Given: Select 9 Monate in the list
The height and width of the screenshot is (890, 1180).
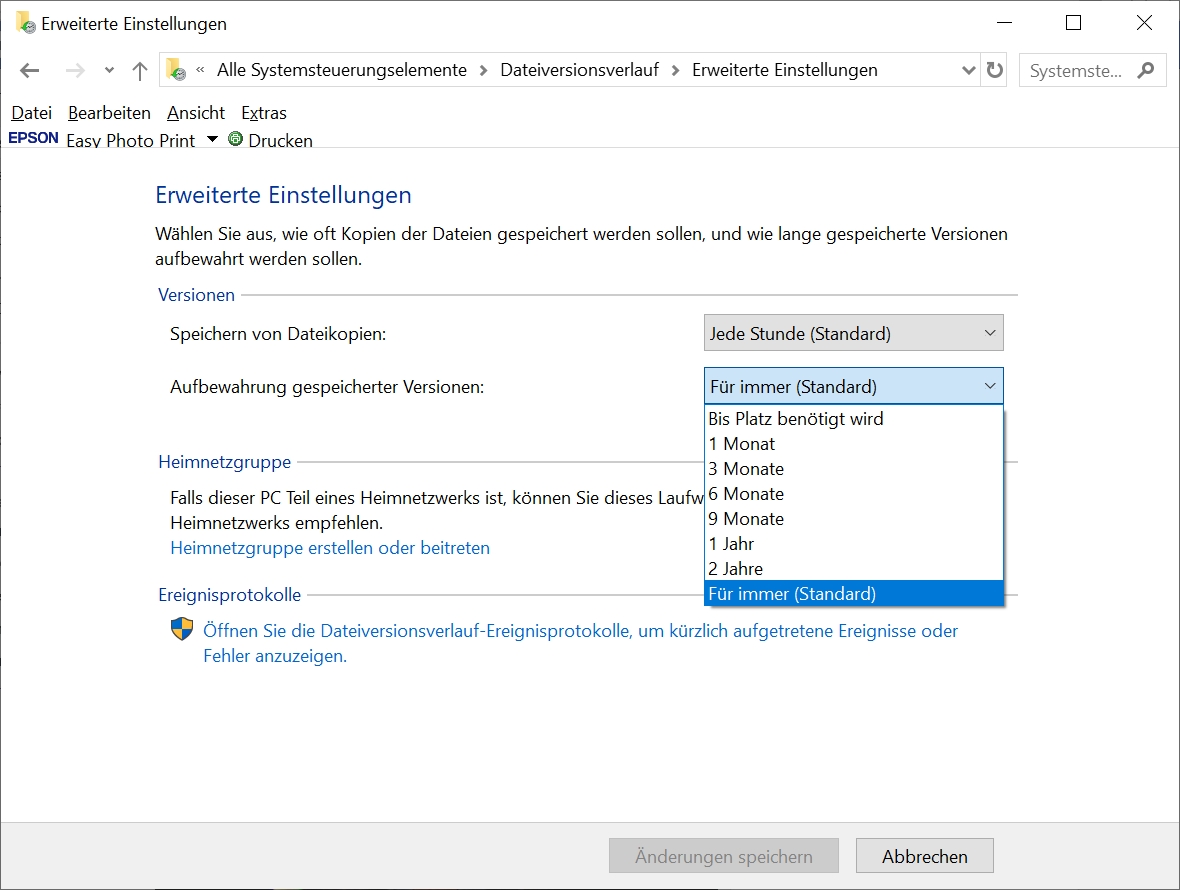Looking at the screenshot, I should [x=853, y=518].
